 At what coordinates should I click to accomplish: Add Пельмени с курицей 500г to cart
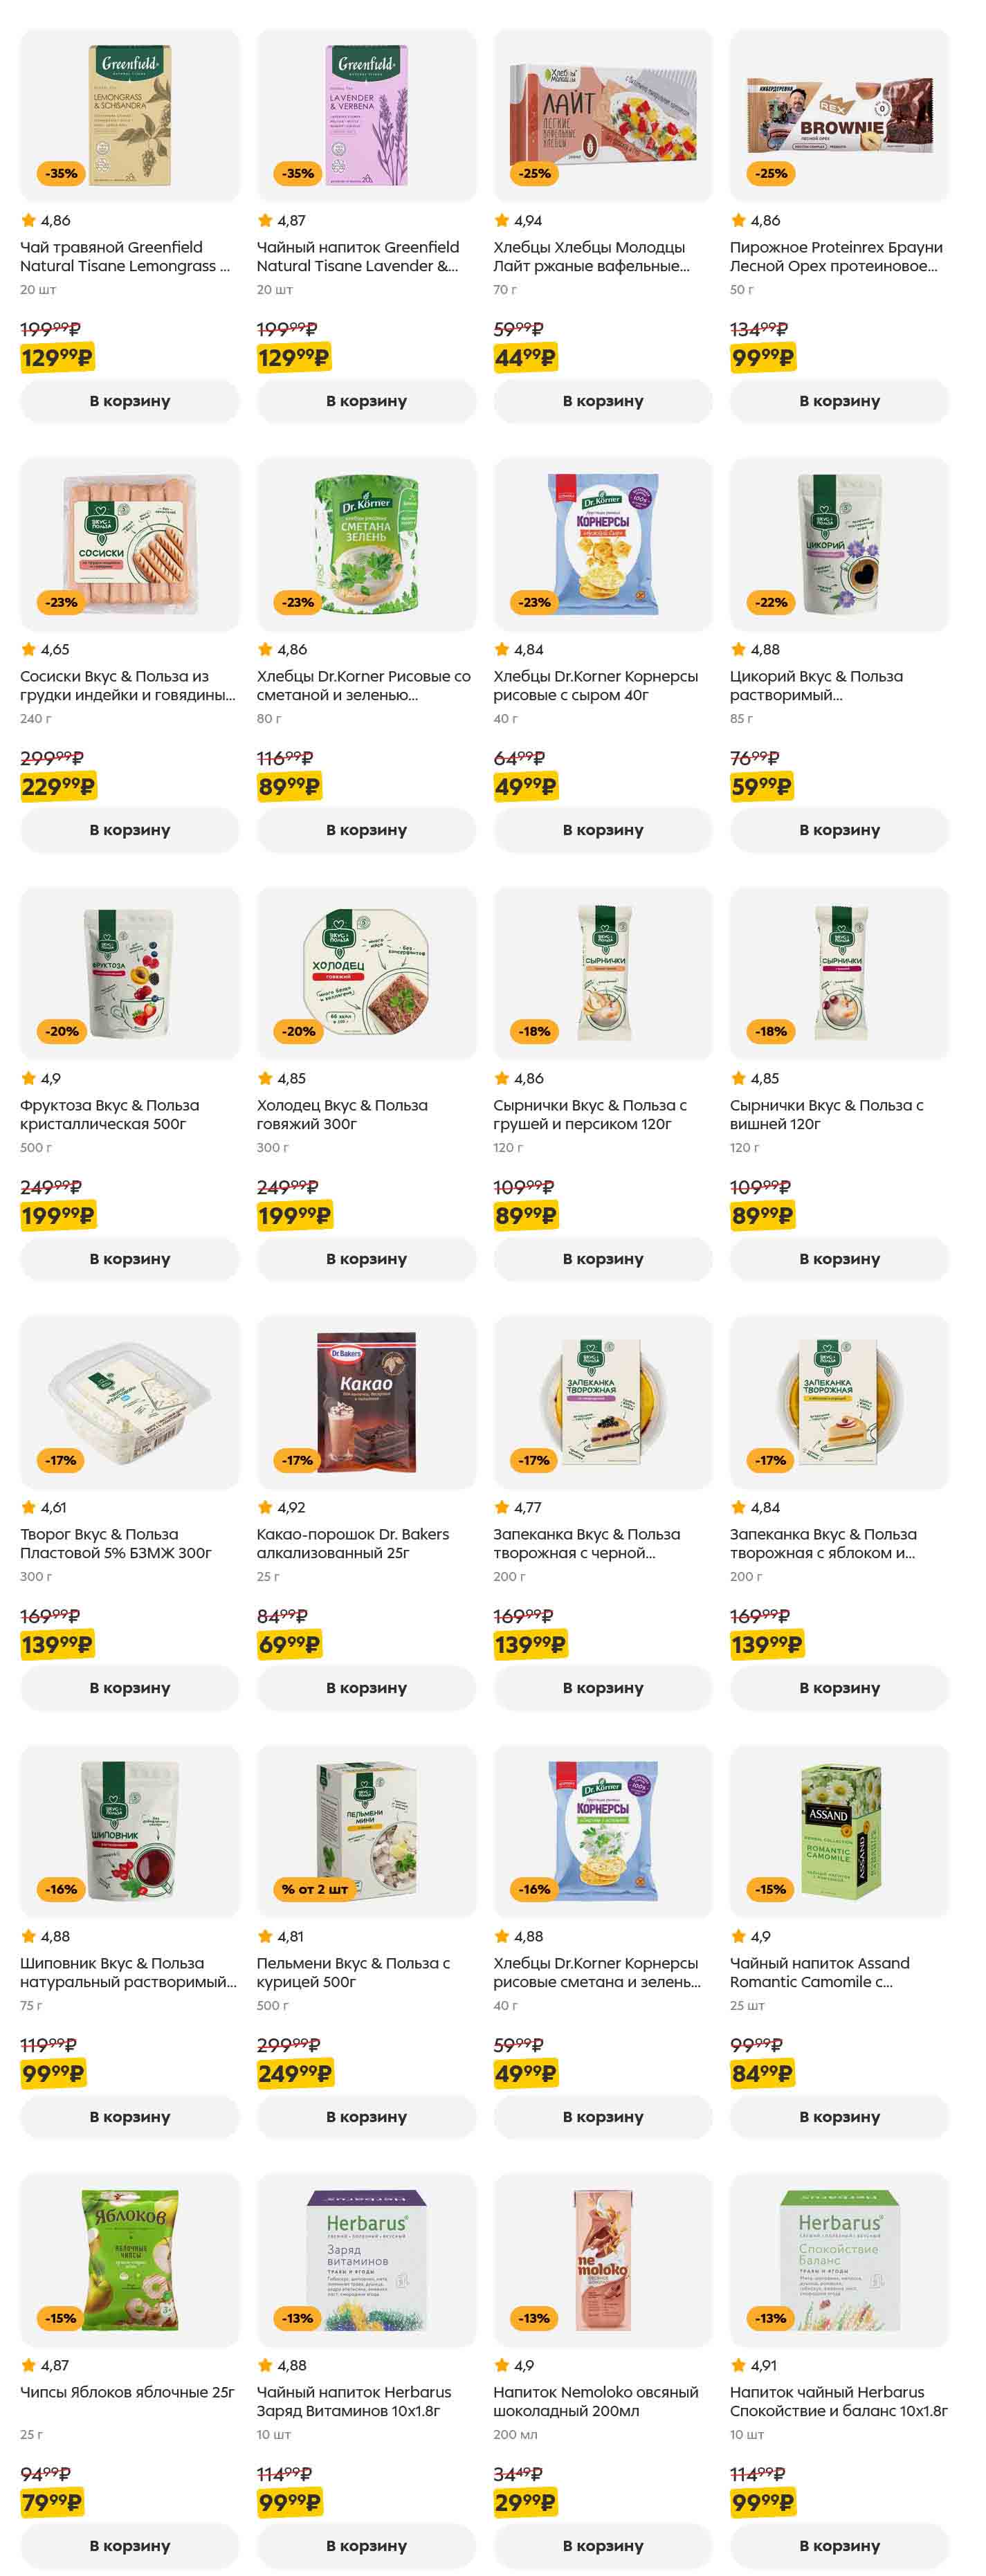(366, 2117)
